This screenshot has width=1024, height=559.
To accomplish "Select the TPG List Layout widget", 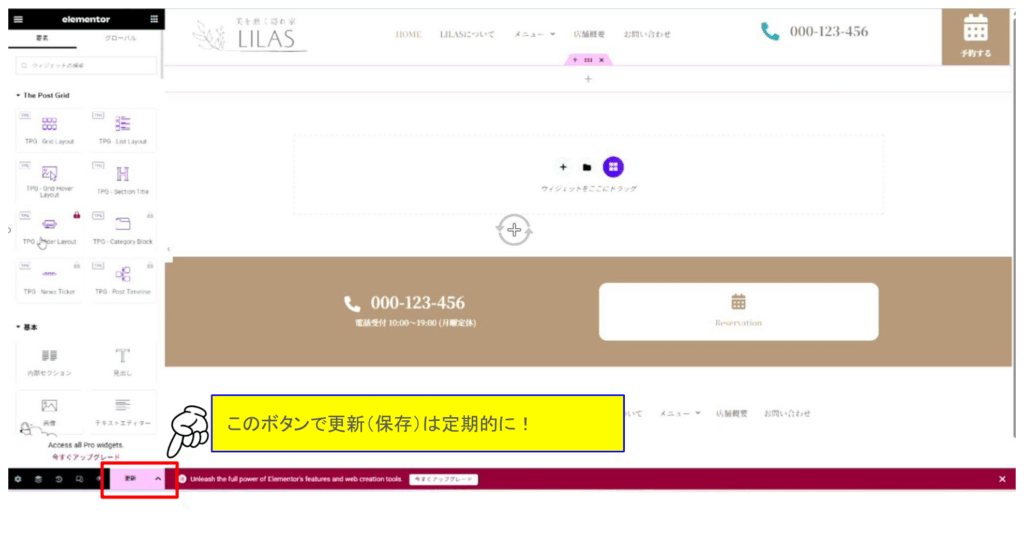I will [x=123, y=129].
